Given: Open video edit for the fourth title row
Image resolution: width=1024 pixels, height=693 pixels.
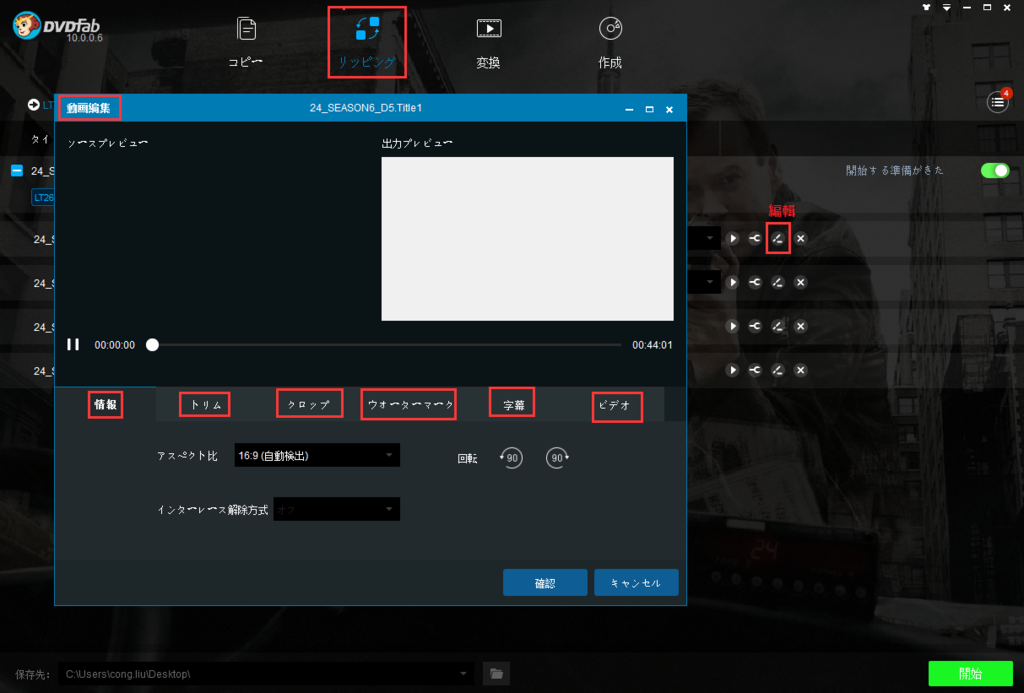Looking at the screenshot, I should 777,370.
